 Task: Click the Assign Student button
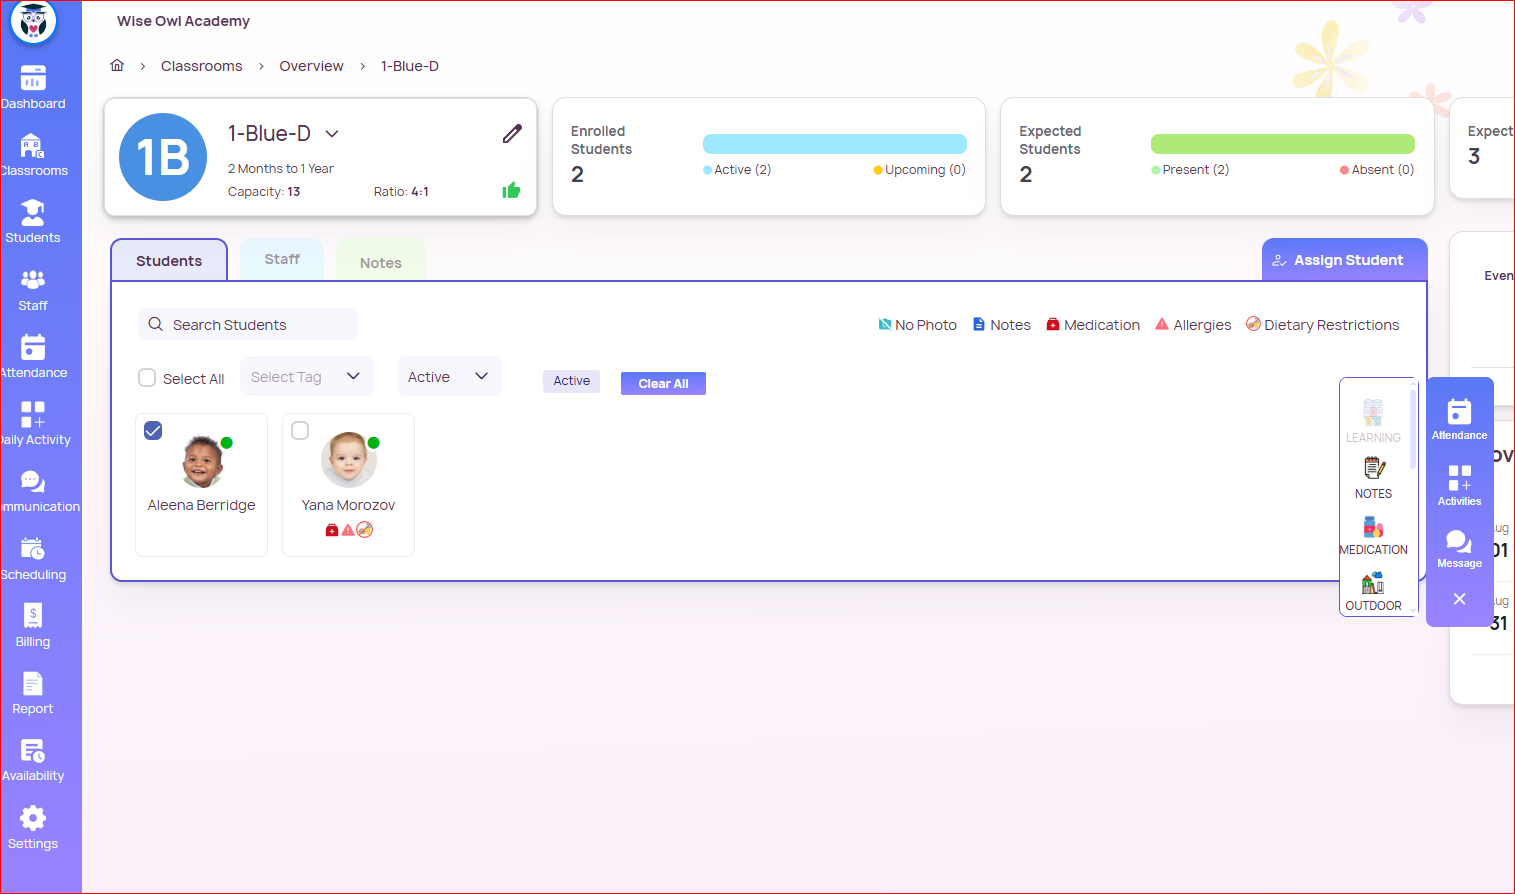pyautogui.click(x=1344, y=260)
